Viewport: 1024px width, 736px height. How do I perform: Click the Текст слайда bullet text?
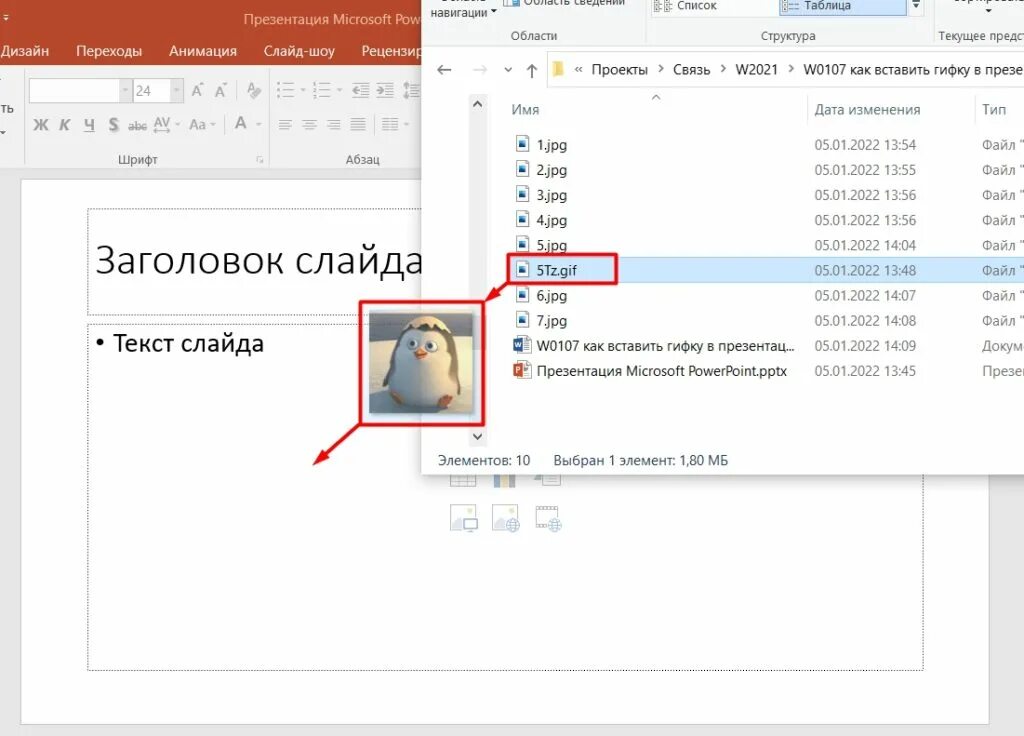click(188, 344)
